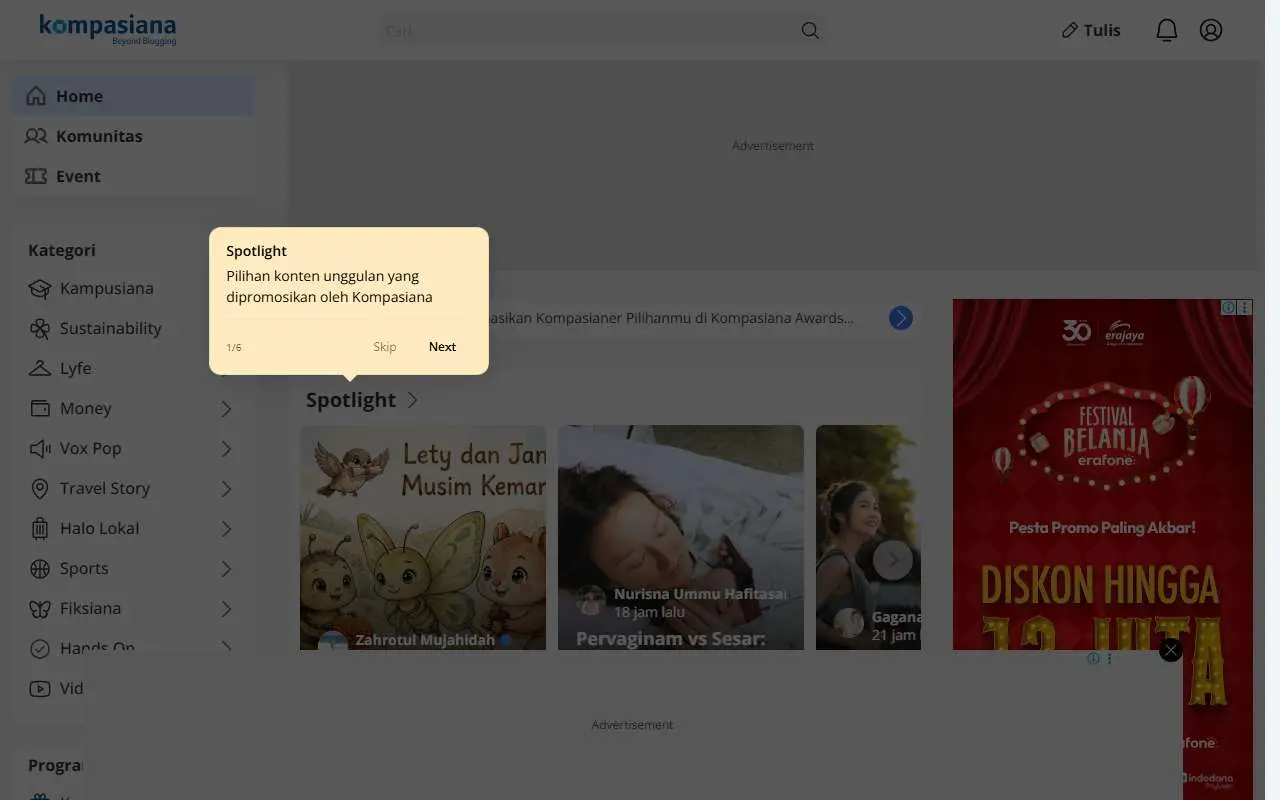Click the Kompasiana logo
Screen dimensions: 1280x800
tap(108, 29)
